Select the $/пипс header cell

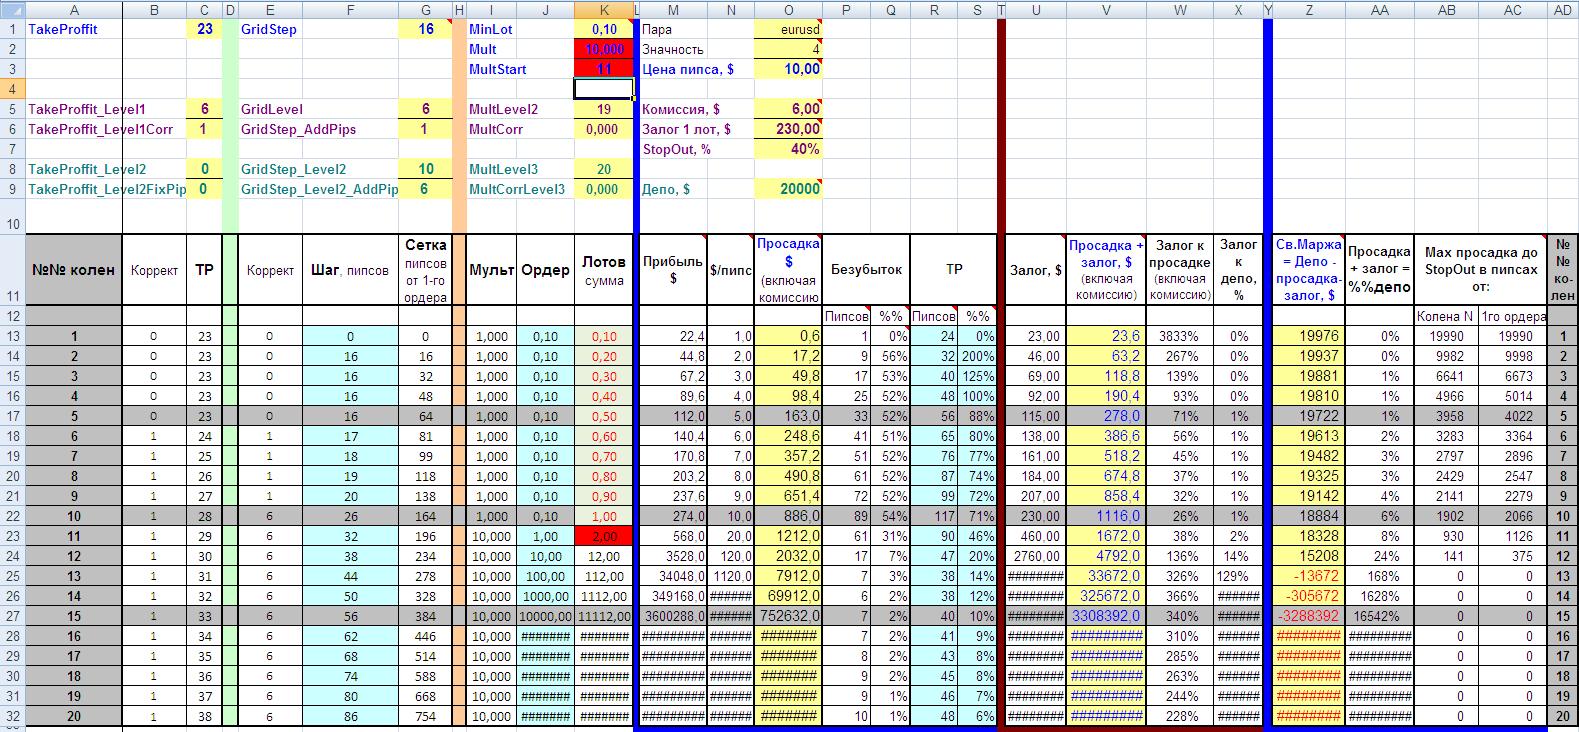731,270
